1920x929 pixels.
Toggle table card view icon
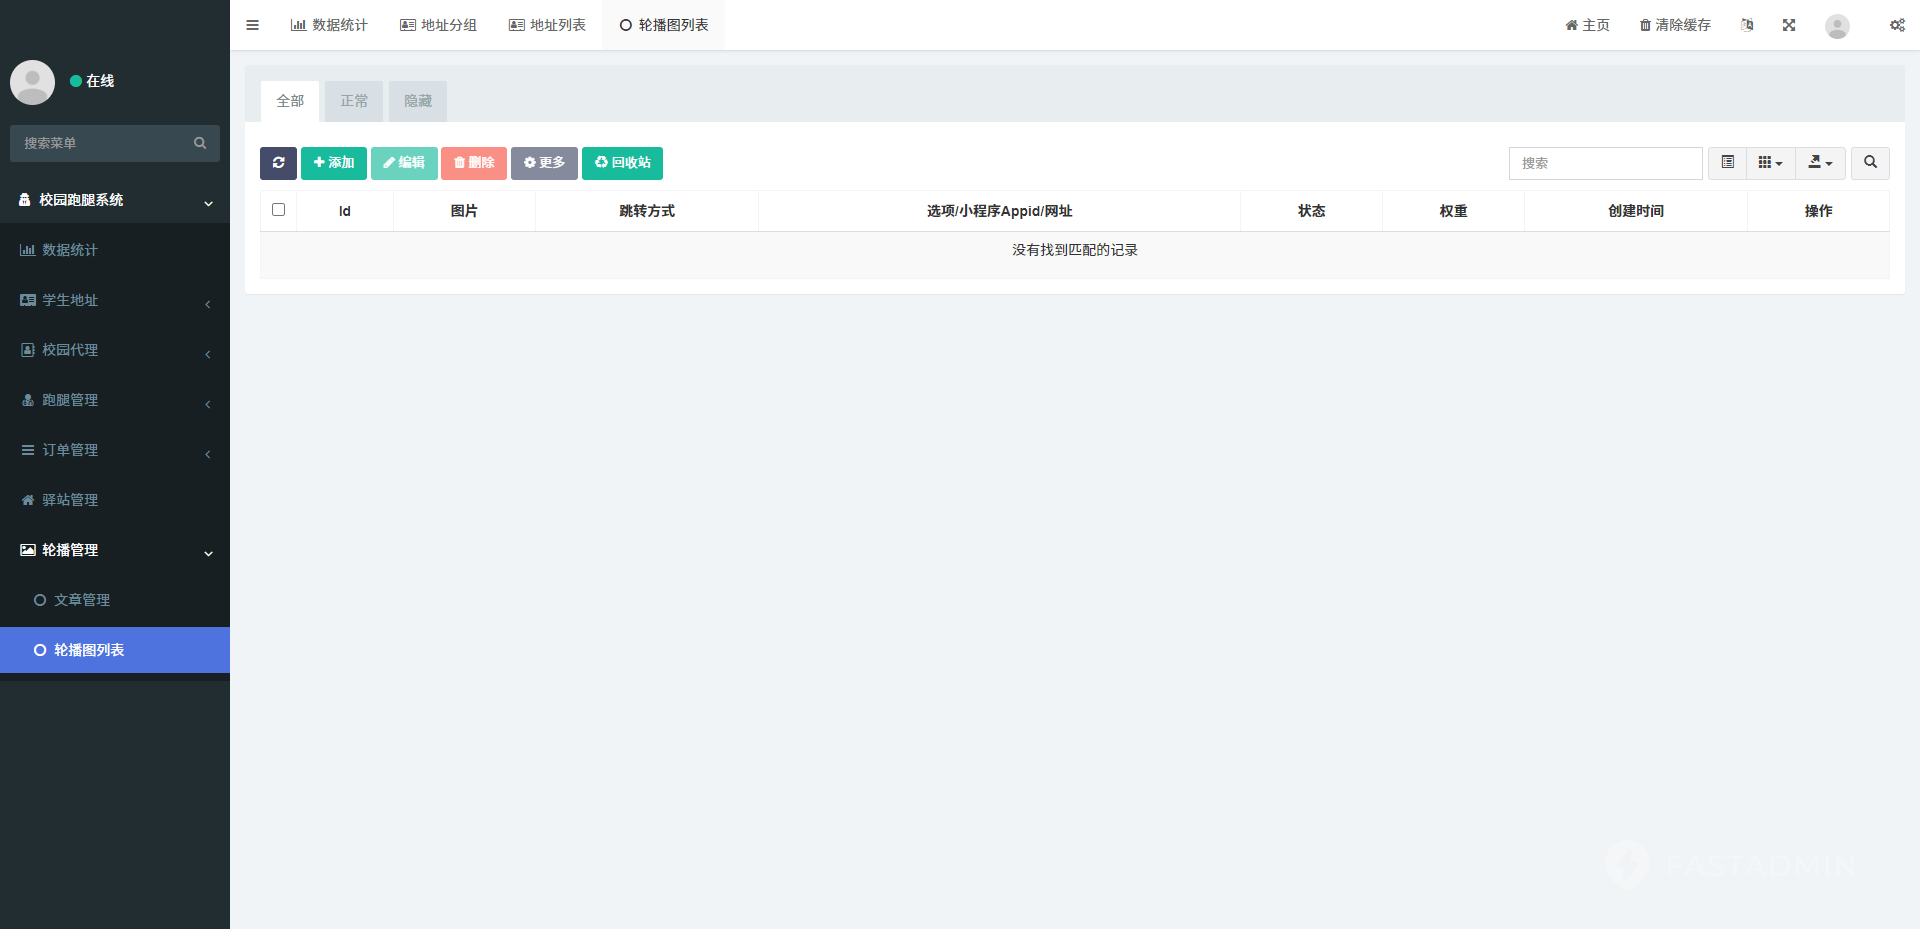click(1727, 163)
